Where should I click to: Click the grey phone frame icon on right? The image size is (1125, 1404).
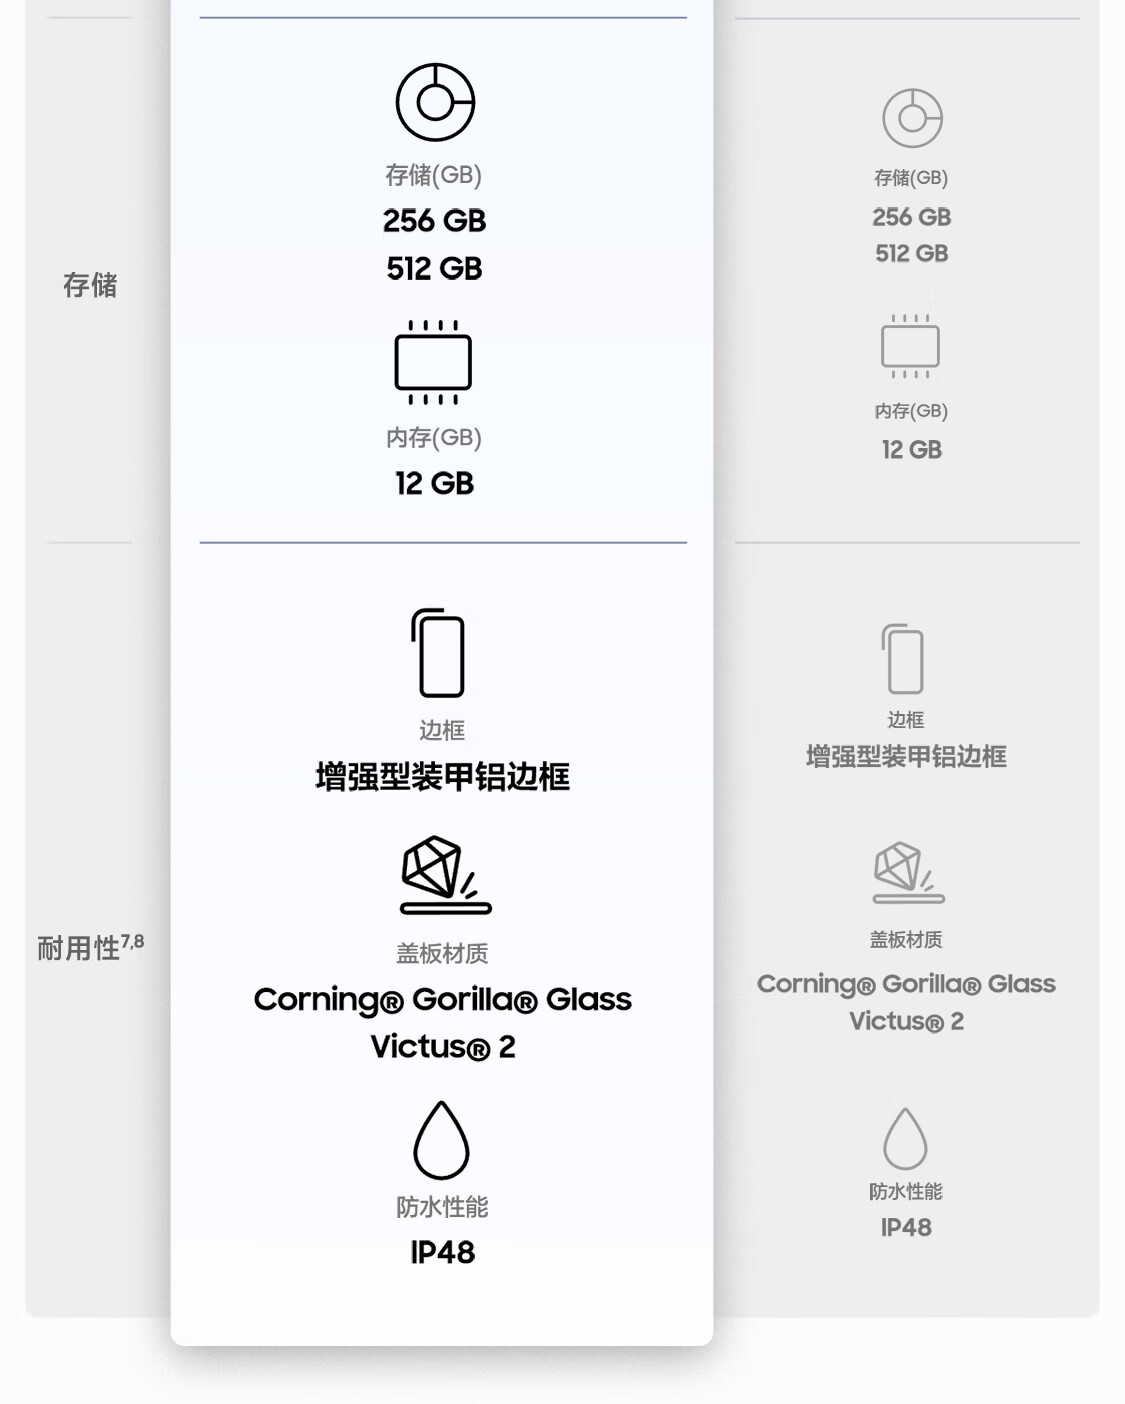pyautogui.click(x=904, y=659)
